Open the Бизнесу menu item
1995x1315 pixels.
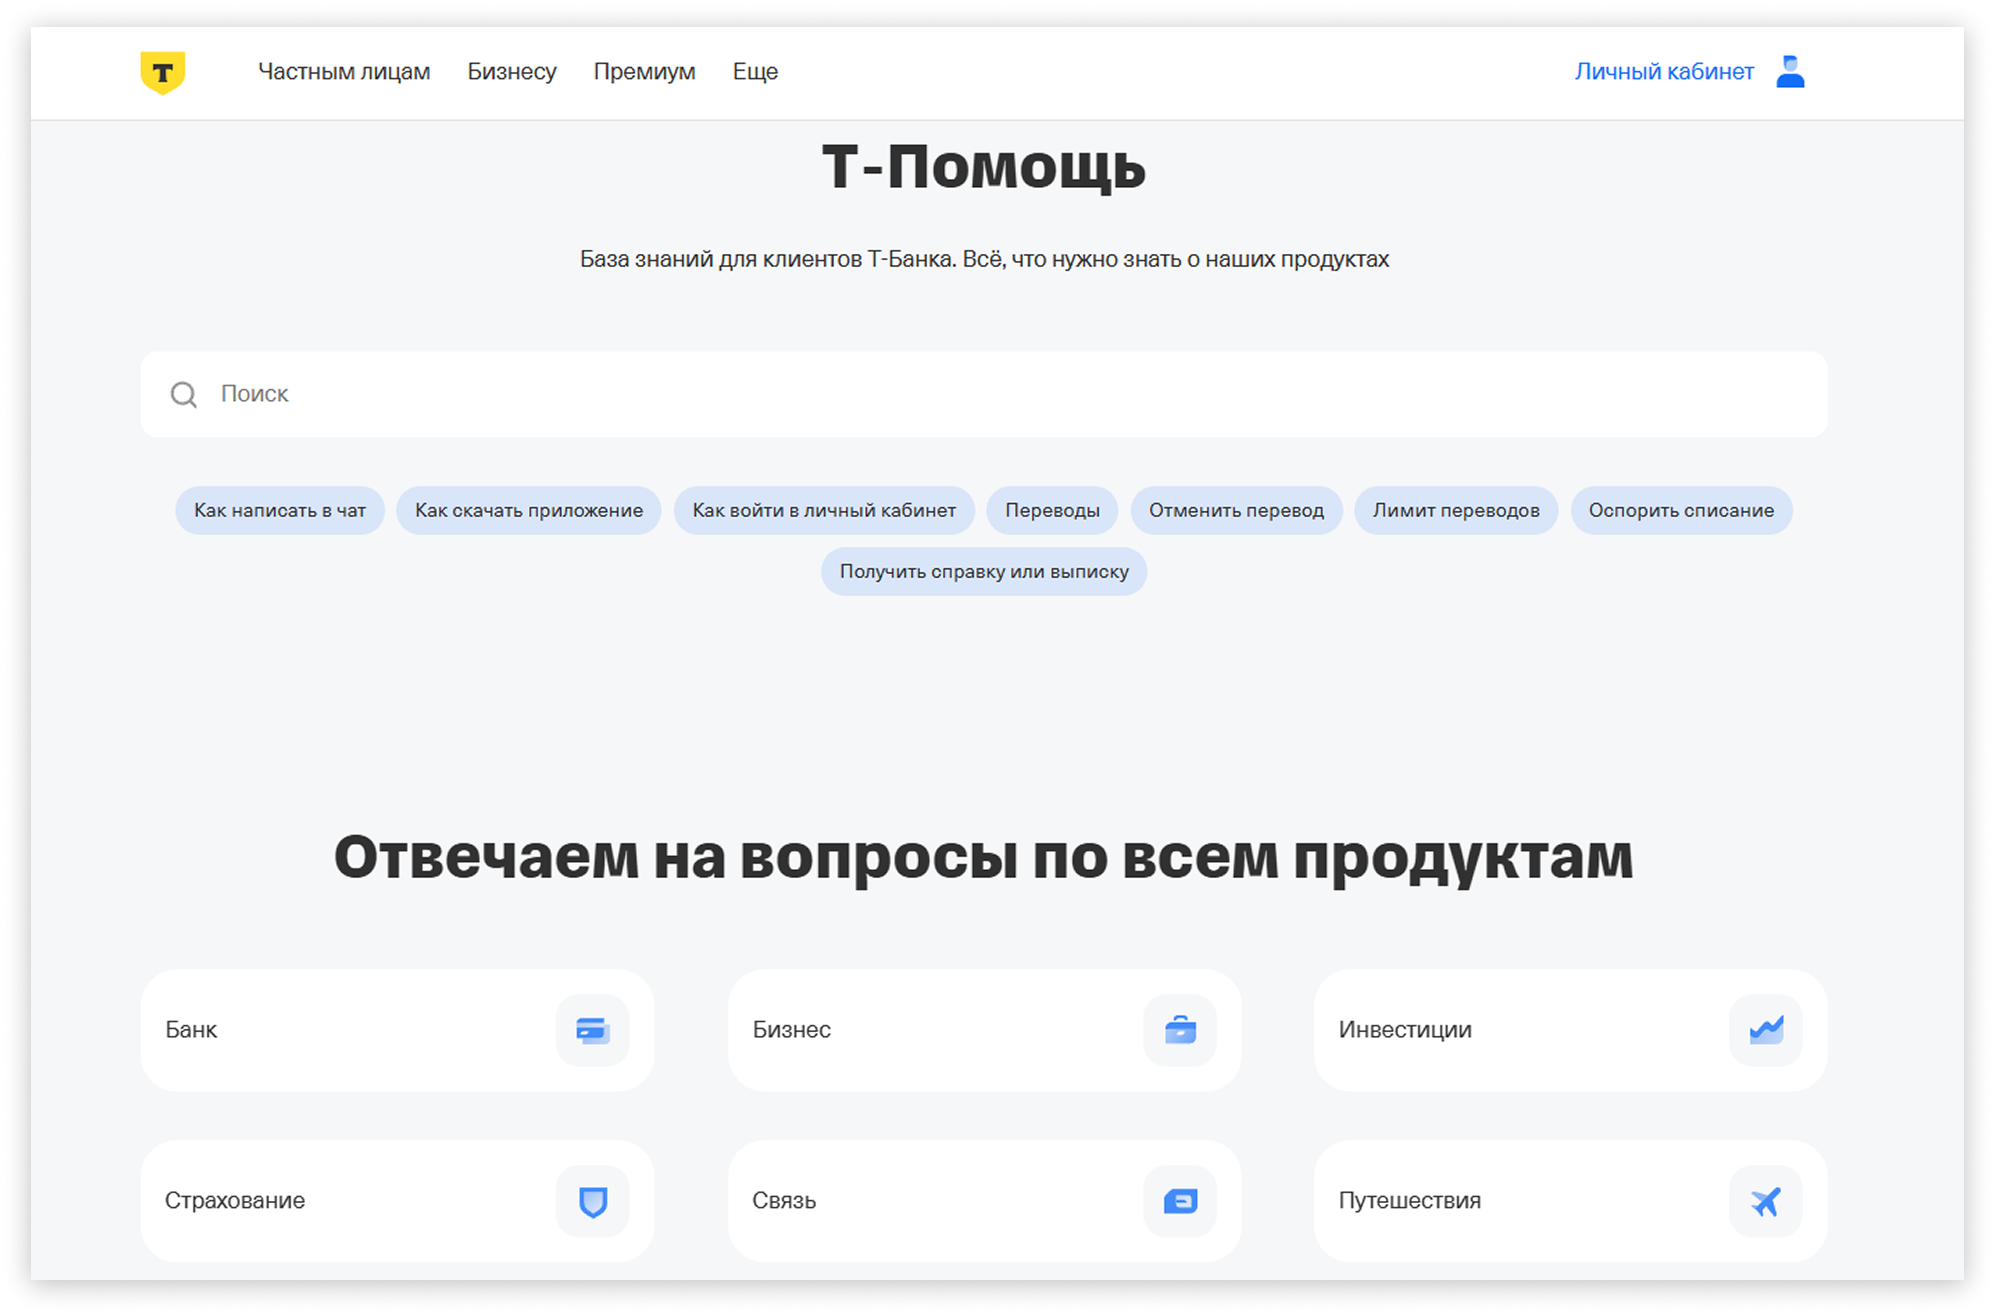tap(512, 72)
